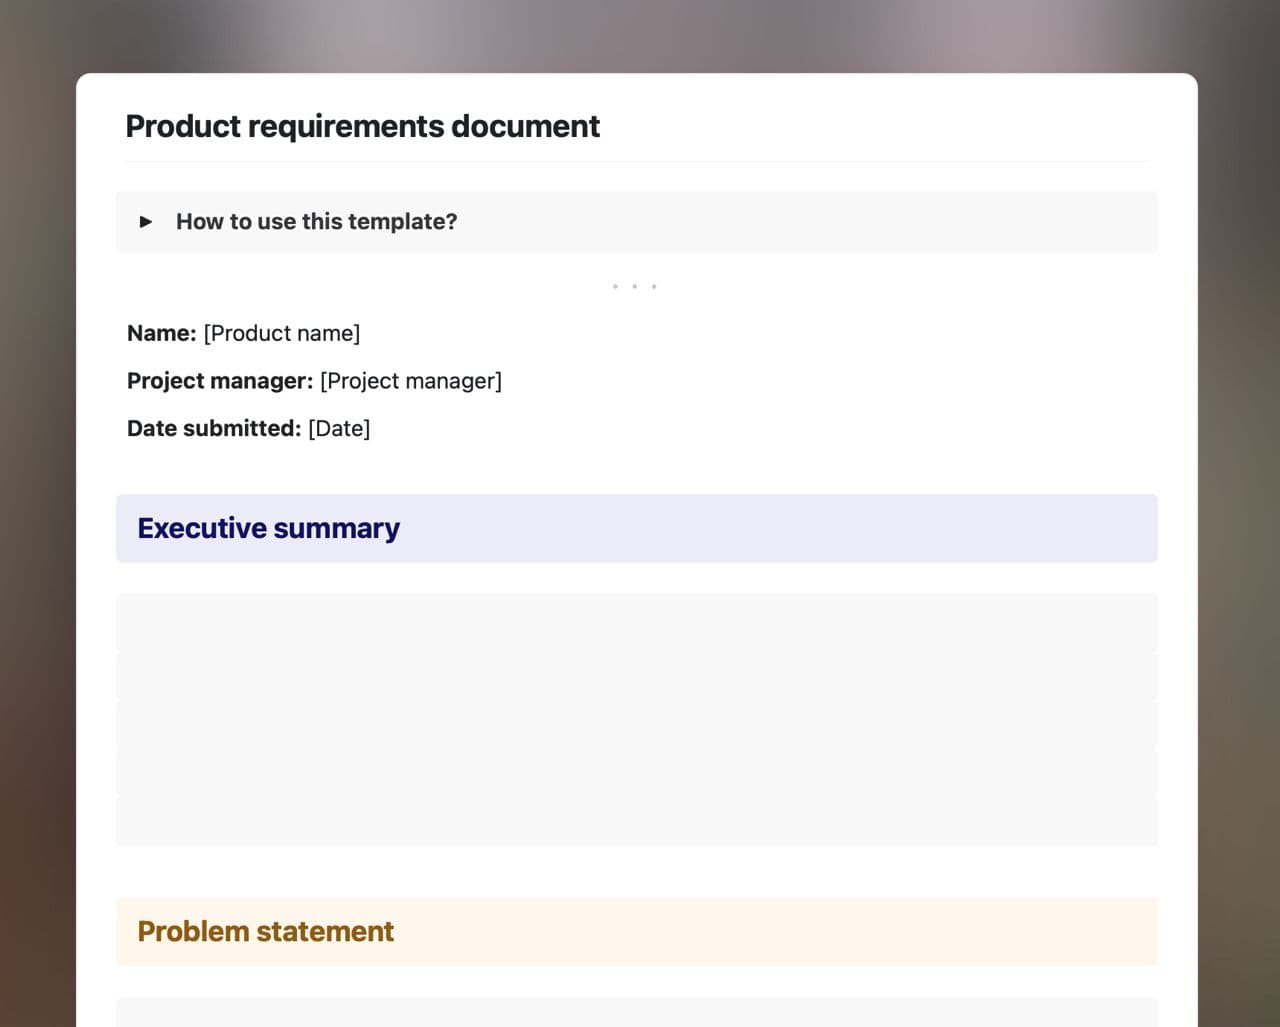Click the bold 'Name:' label
This screenshot has width=1280, height=1027.
point(161,333)
